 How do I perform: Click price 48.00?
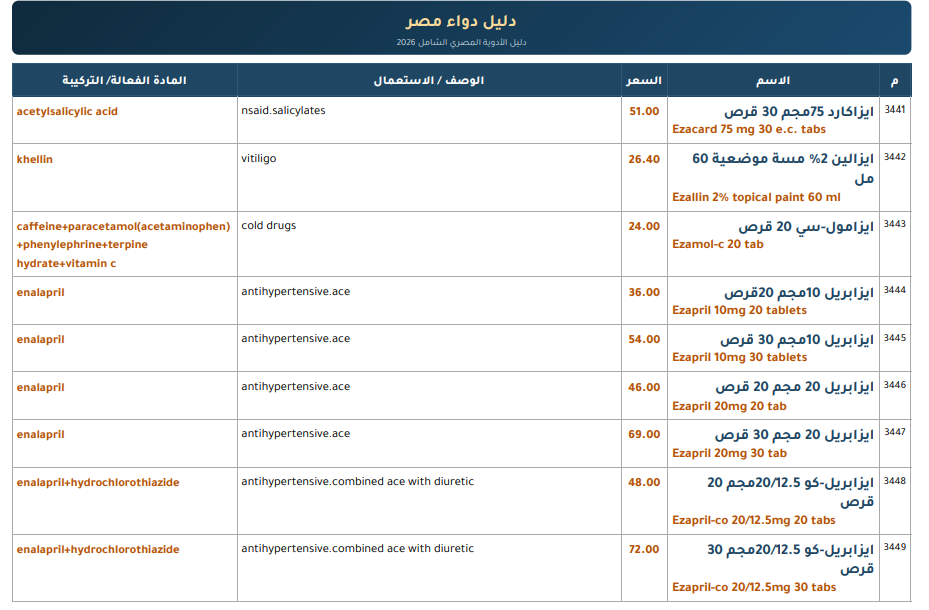coord(644,482)
